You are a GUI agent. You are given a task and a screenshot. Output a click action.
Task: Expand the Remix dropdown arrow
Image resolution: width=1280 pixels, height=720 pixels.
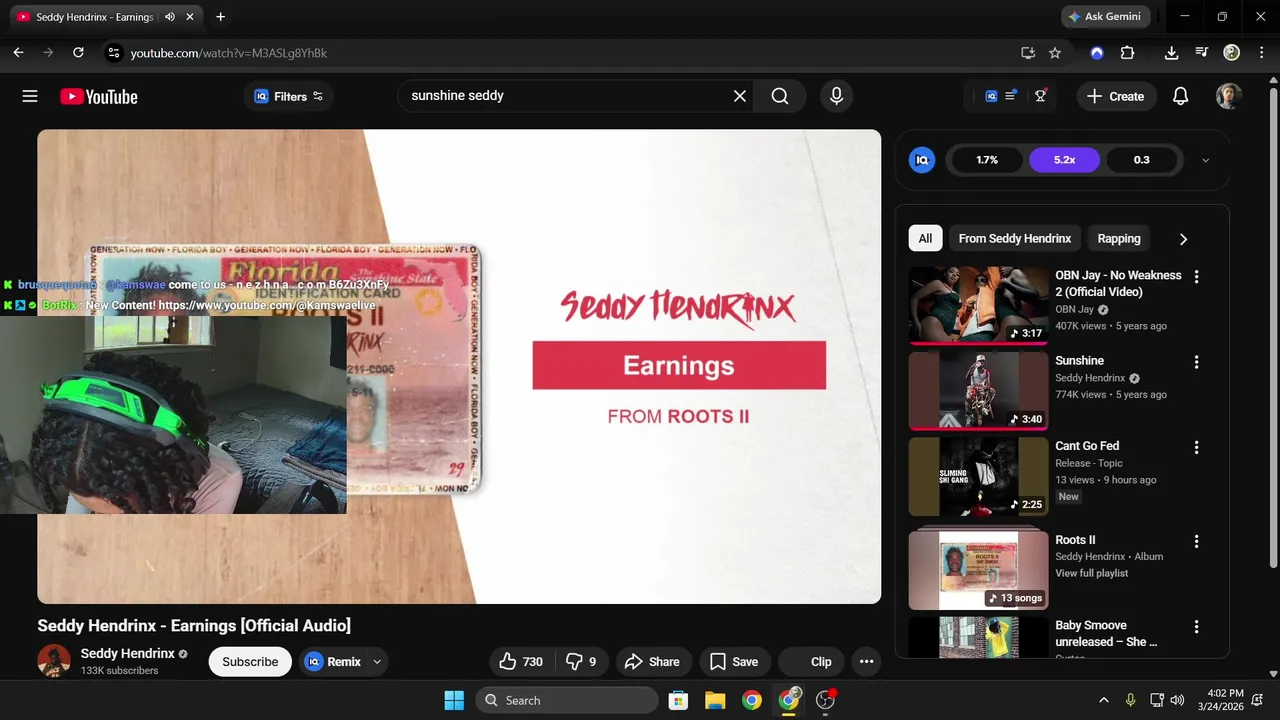[x=377, y=661]
